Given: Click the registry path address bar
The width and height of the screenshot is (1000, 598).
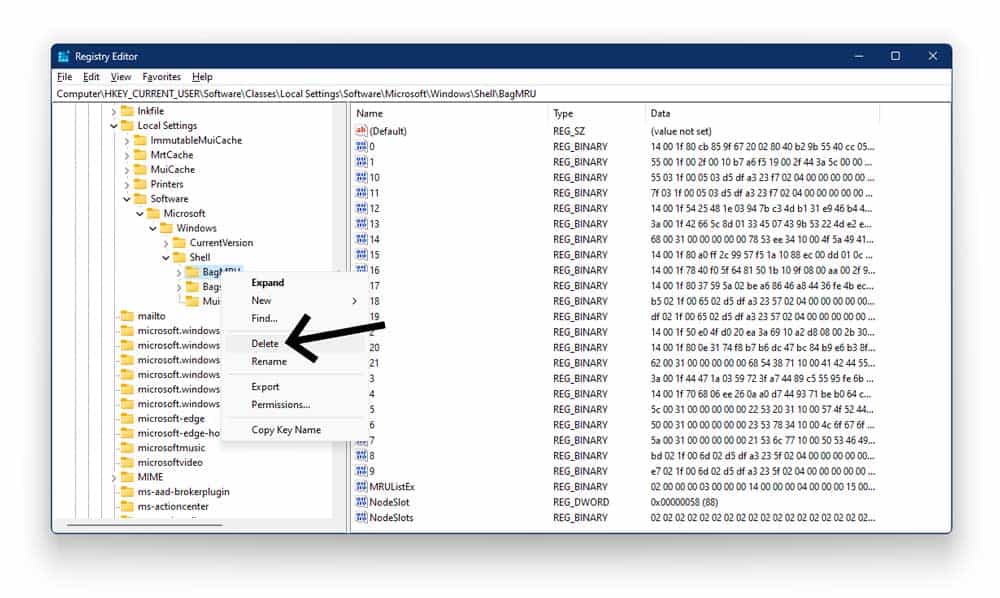Looking at the screenshot, I should pyautogui.click(x=501, y=94).
